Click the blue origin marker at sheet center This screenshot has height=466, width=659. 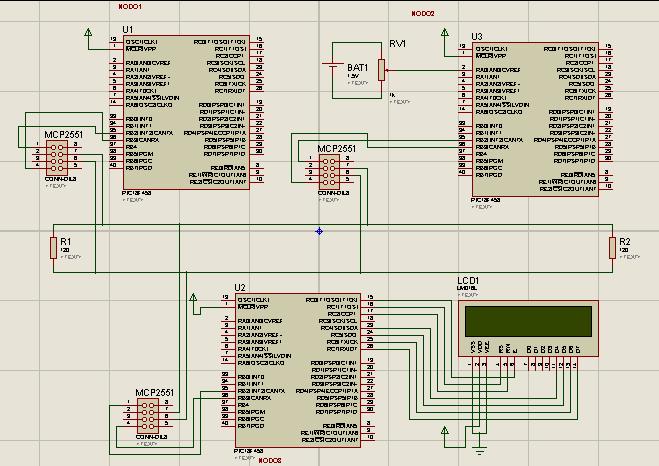point(319,231)
